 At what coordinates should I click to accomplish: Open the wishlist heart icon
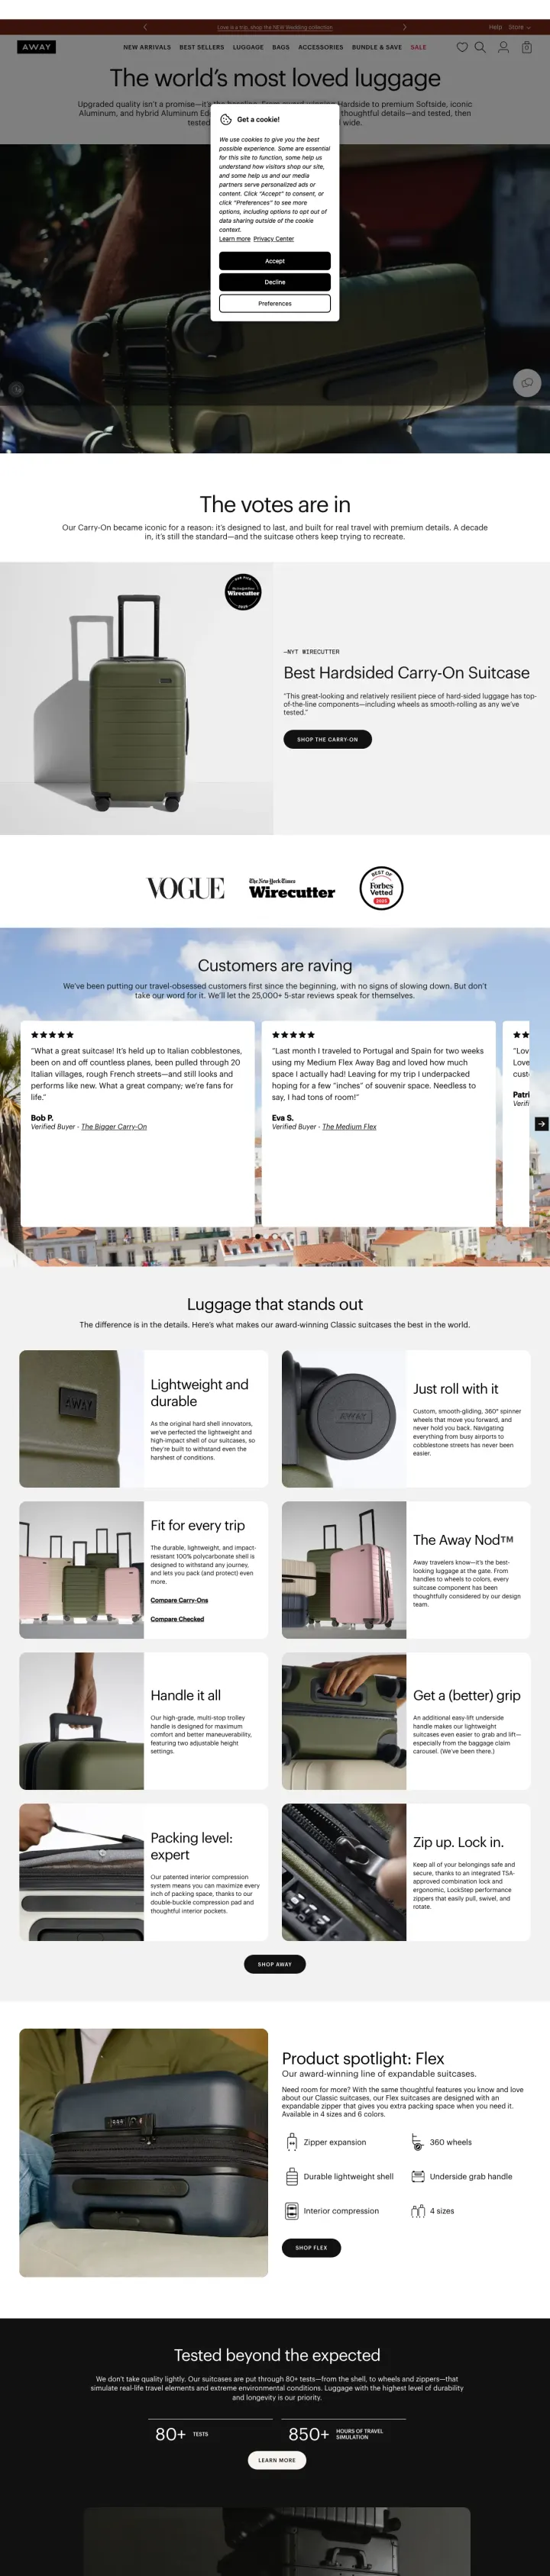pos(462,47)
